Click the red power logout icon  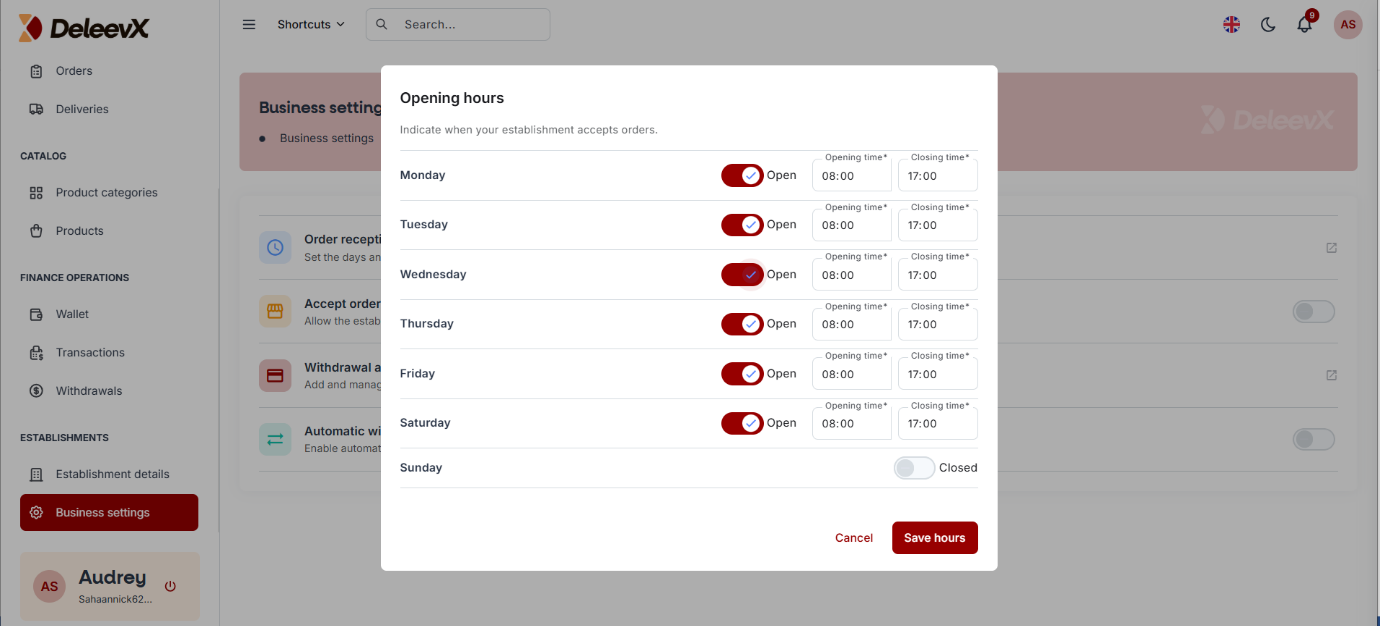click(170, 586)
